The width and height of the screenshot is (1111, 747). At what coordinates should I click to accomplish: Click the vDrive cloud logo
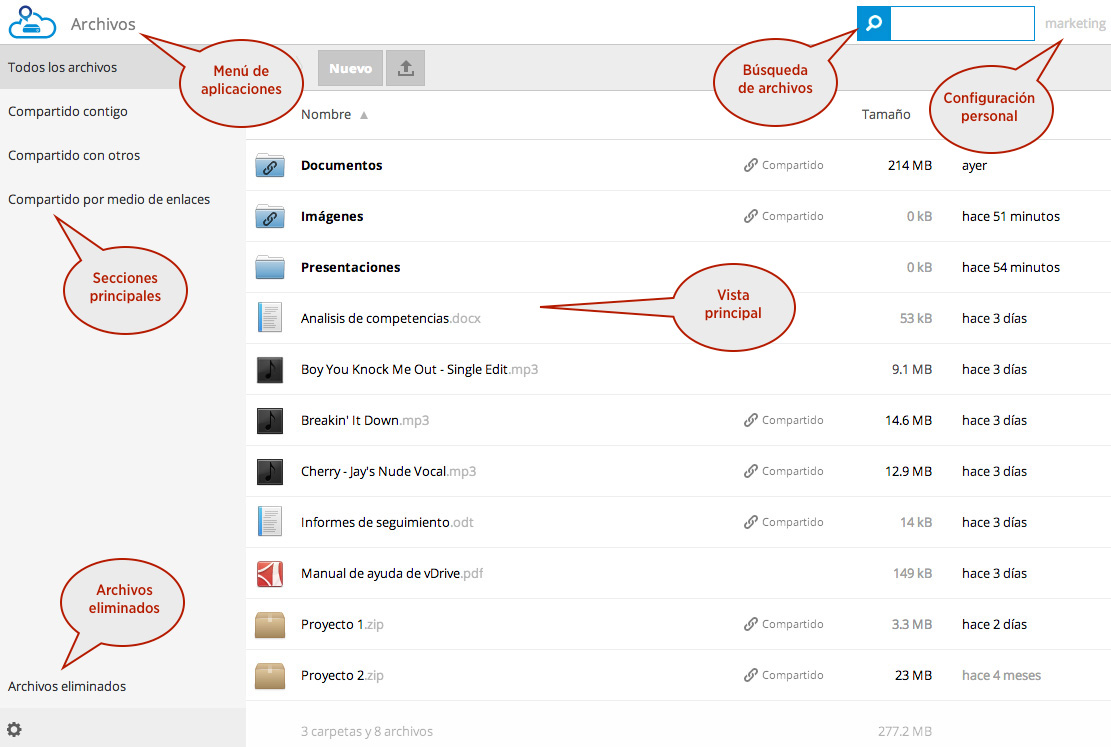(x=32, y=22)
